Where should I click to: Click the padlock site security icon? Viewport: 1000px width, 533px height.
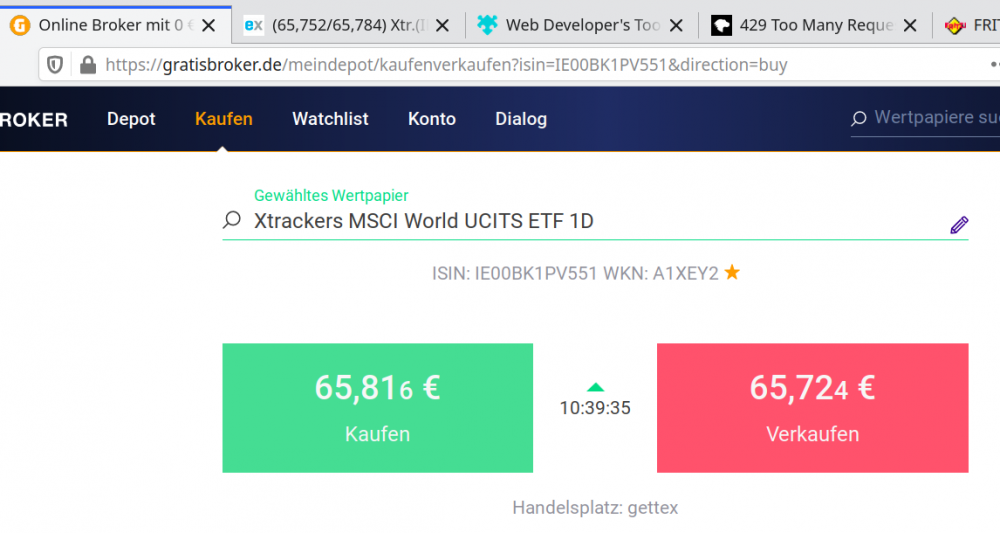pyautogui.click(x=88, y=64)
